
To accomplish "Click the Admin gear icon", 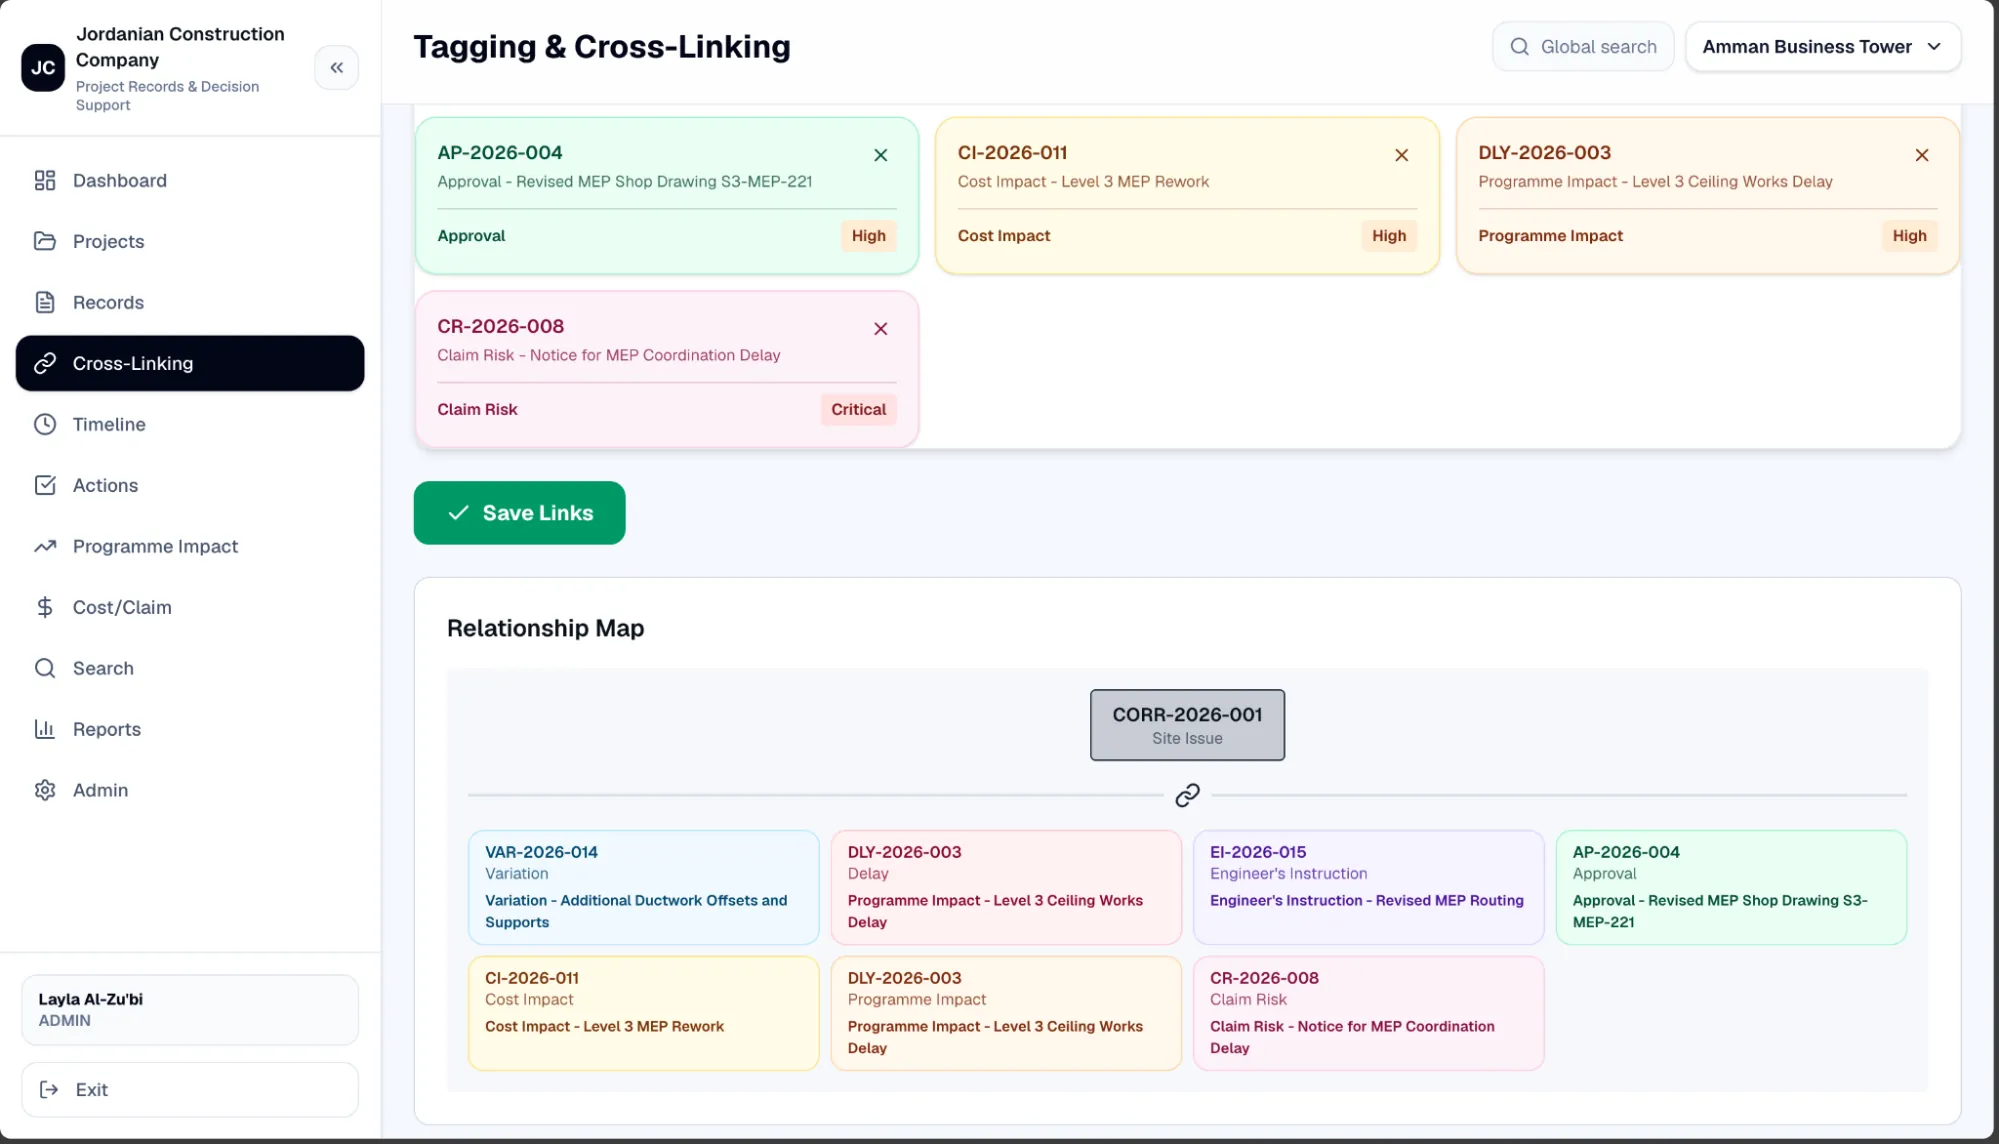I will (45, 790).
